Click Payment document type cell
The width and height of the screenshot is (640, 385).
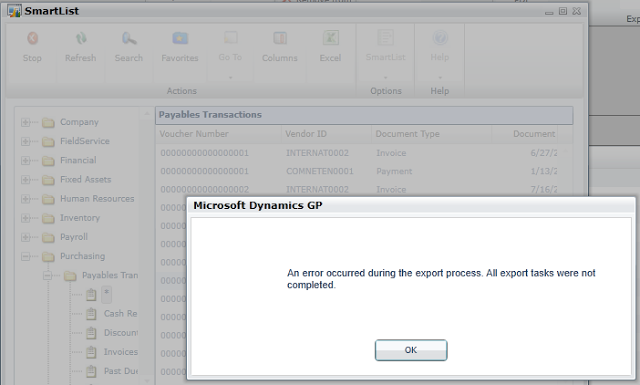pyautogui.click(x=394, y=171)
